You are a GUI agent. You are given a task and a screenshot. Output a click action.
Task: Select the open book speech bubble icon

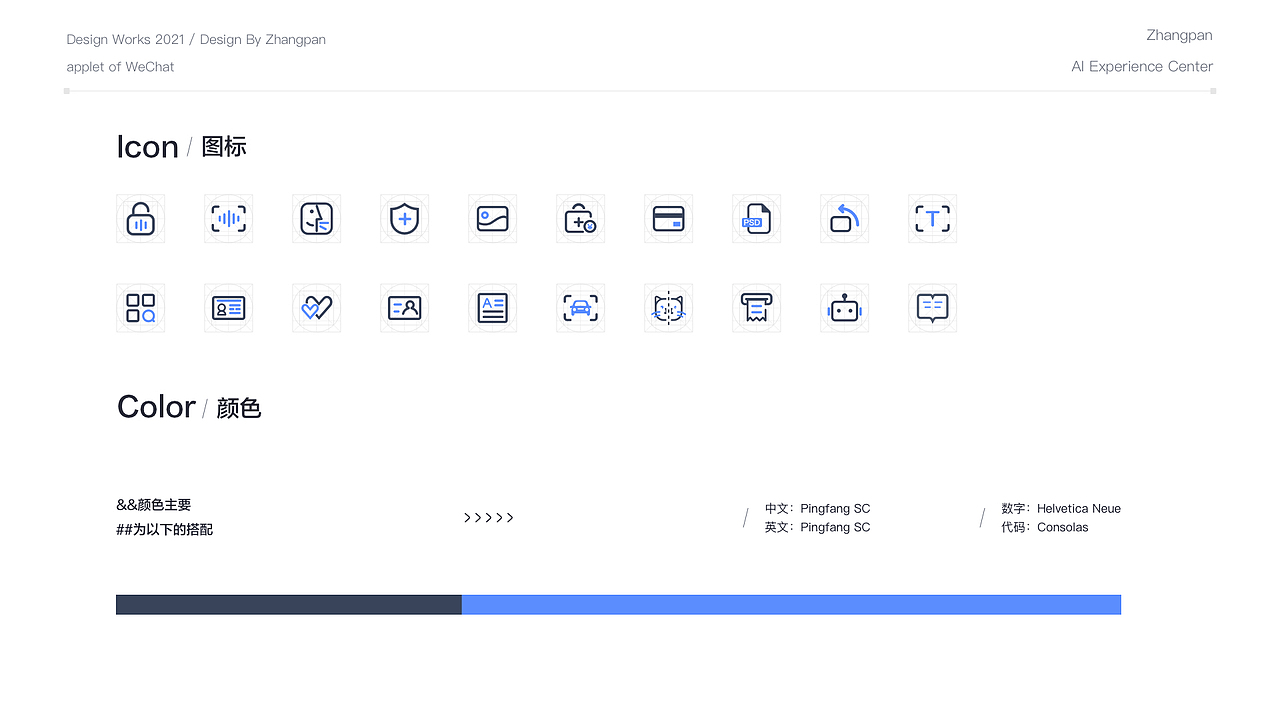932,308
